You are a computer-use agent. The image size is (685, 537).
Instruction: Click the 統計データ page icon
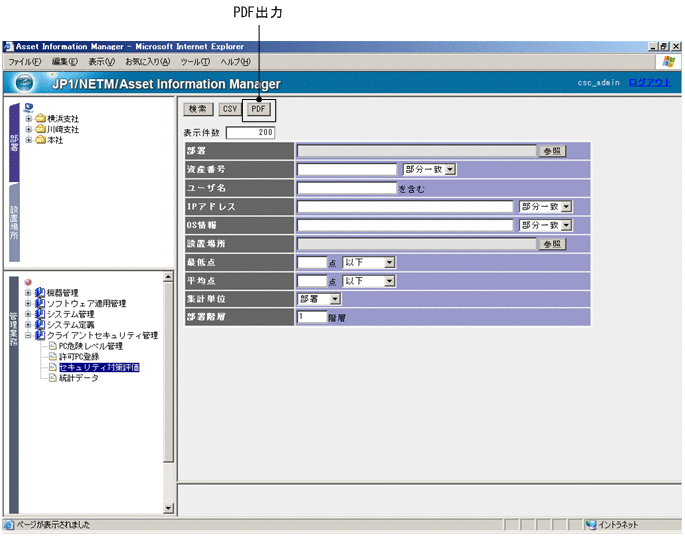pyautogui.click(x=52, y=378)
